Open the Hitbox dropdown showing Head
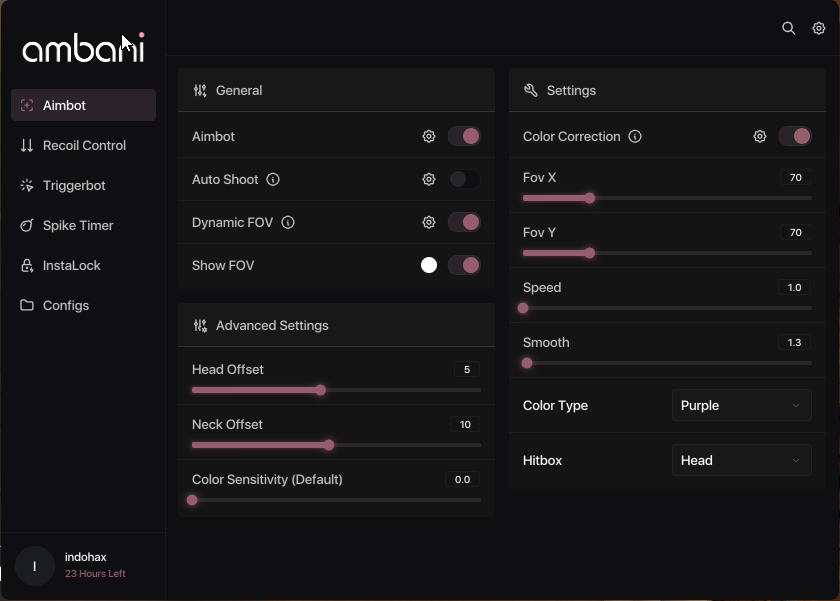840x601 pixels. [741, 461]
